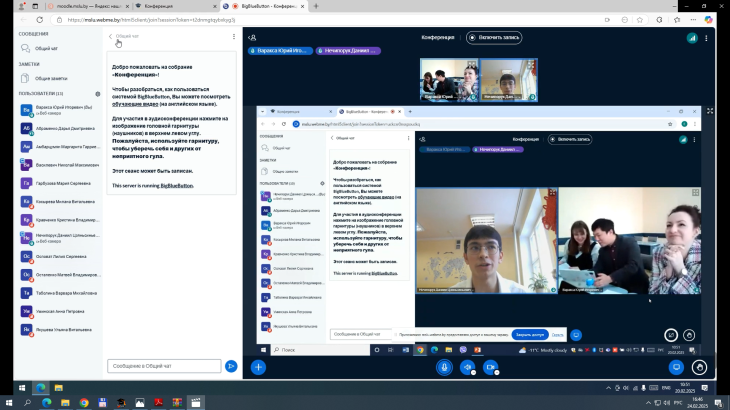Click the browser address bar URL
This screenshot has width=730, height=410.
click(x=151, y=20)
